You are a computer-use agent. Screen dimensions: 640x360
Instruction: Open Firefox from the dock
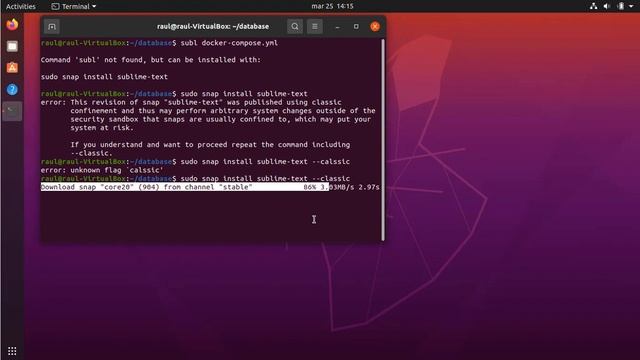click(x=12, y=24)
